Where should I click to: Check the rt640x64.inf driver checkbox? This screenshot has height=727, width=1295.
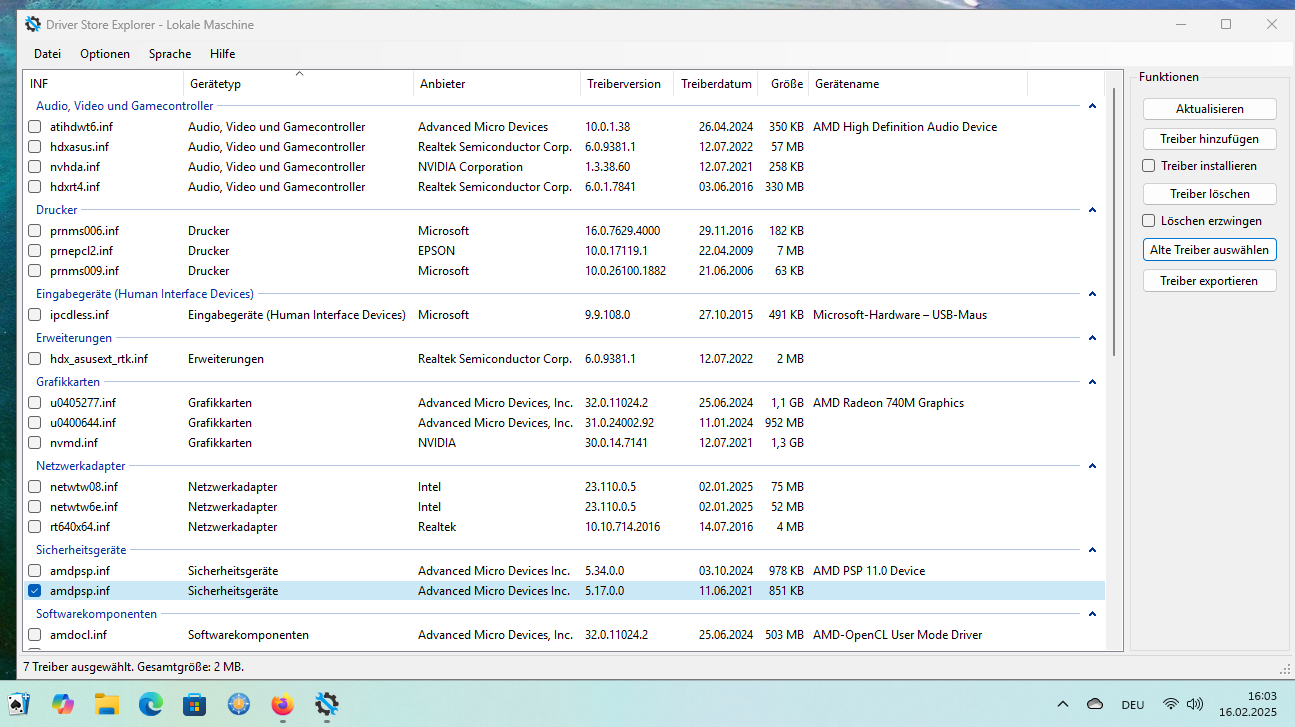(35, 527)
